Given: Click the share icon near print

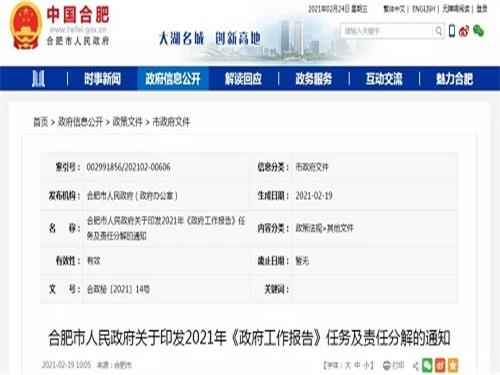Looking at the screenshot, I should coord(416,366).
